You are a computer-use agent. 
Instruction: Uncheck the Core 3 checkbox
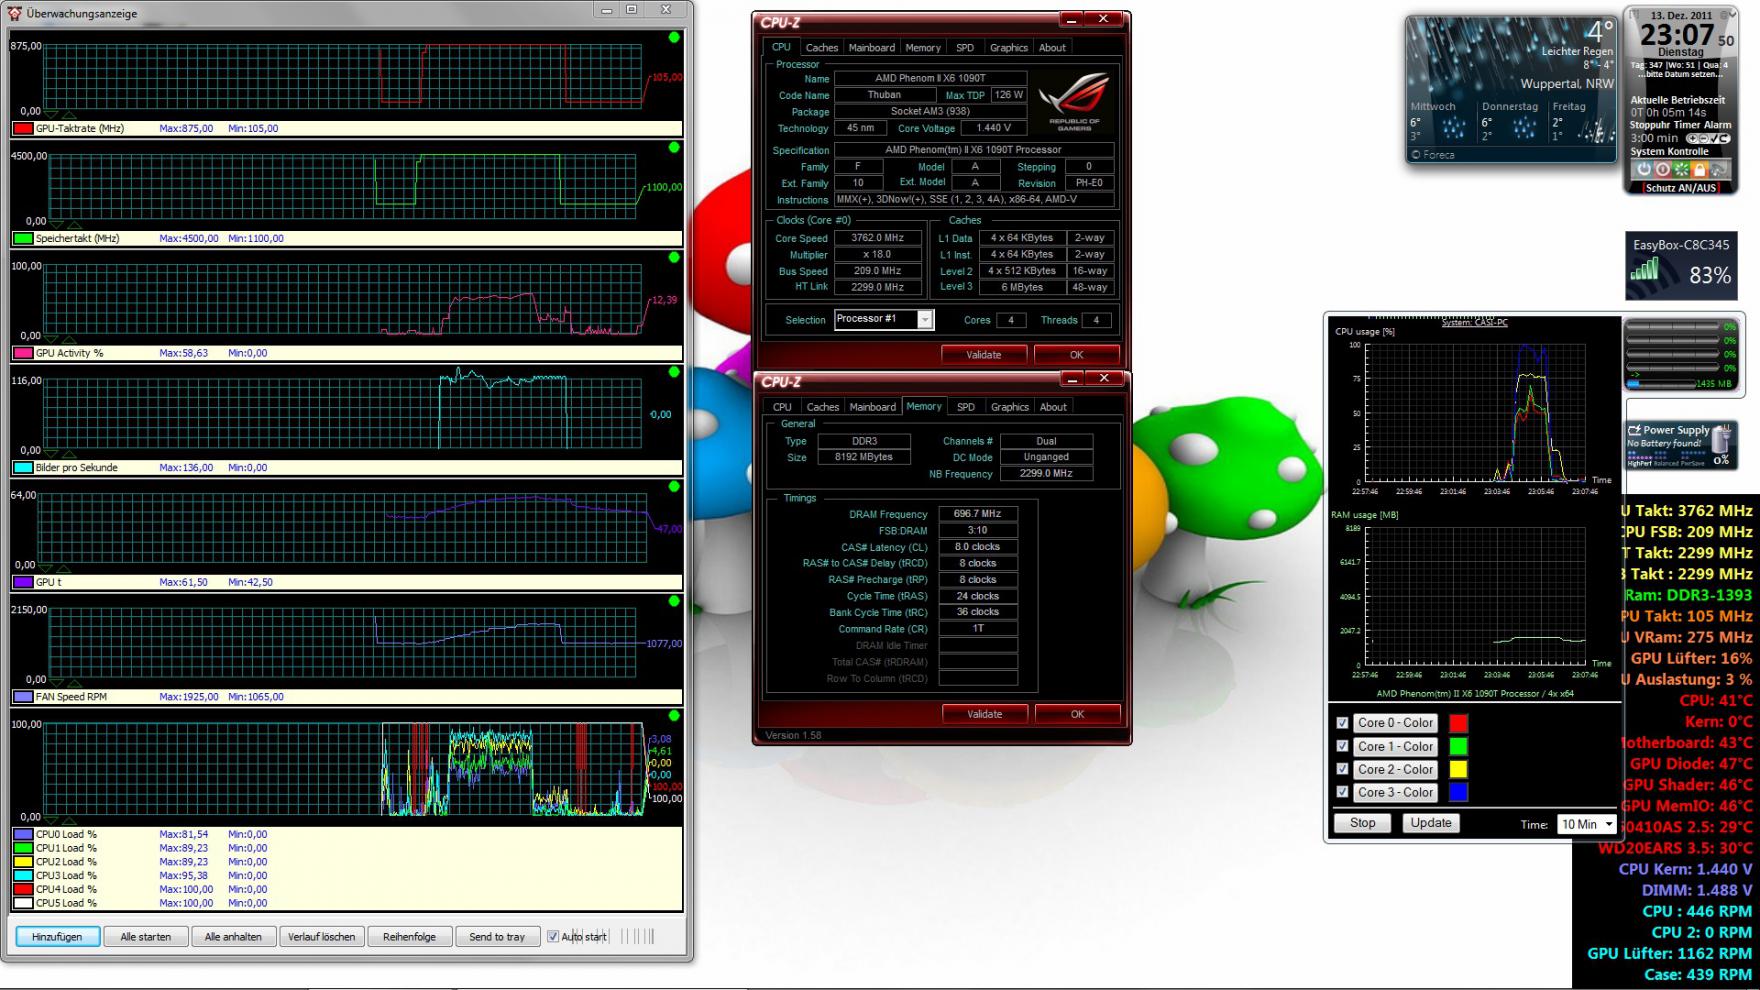pos(1342,792)
